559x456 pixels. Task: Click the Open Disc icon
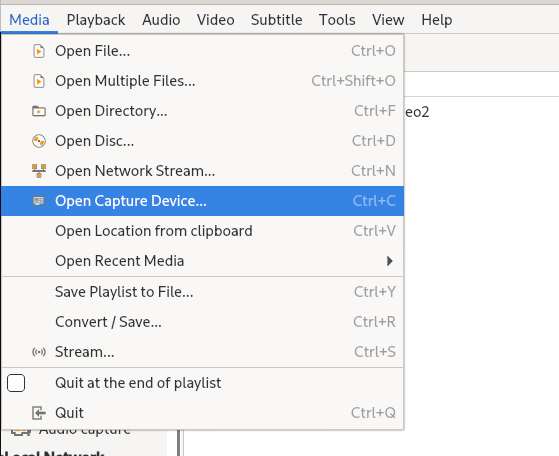click(x=39, y=141)
